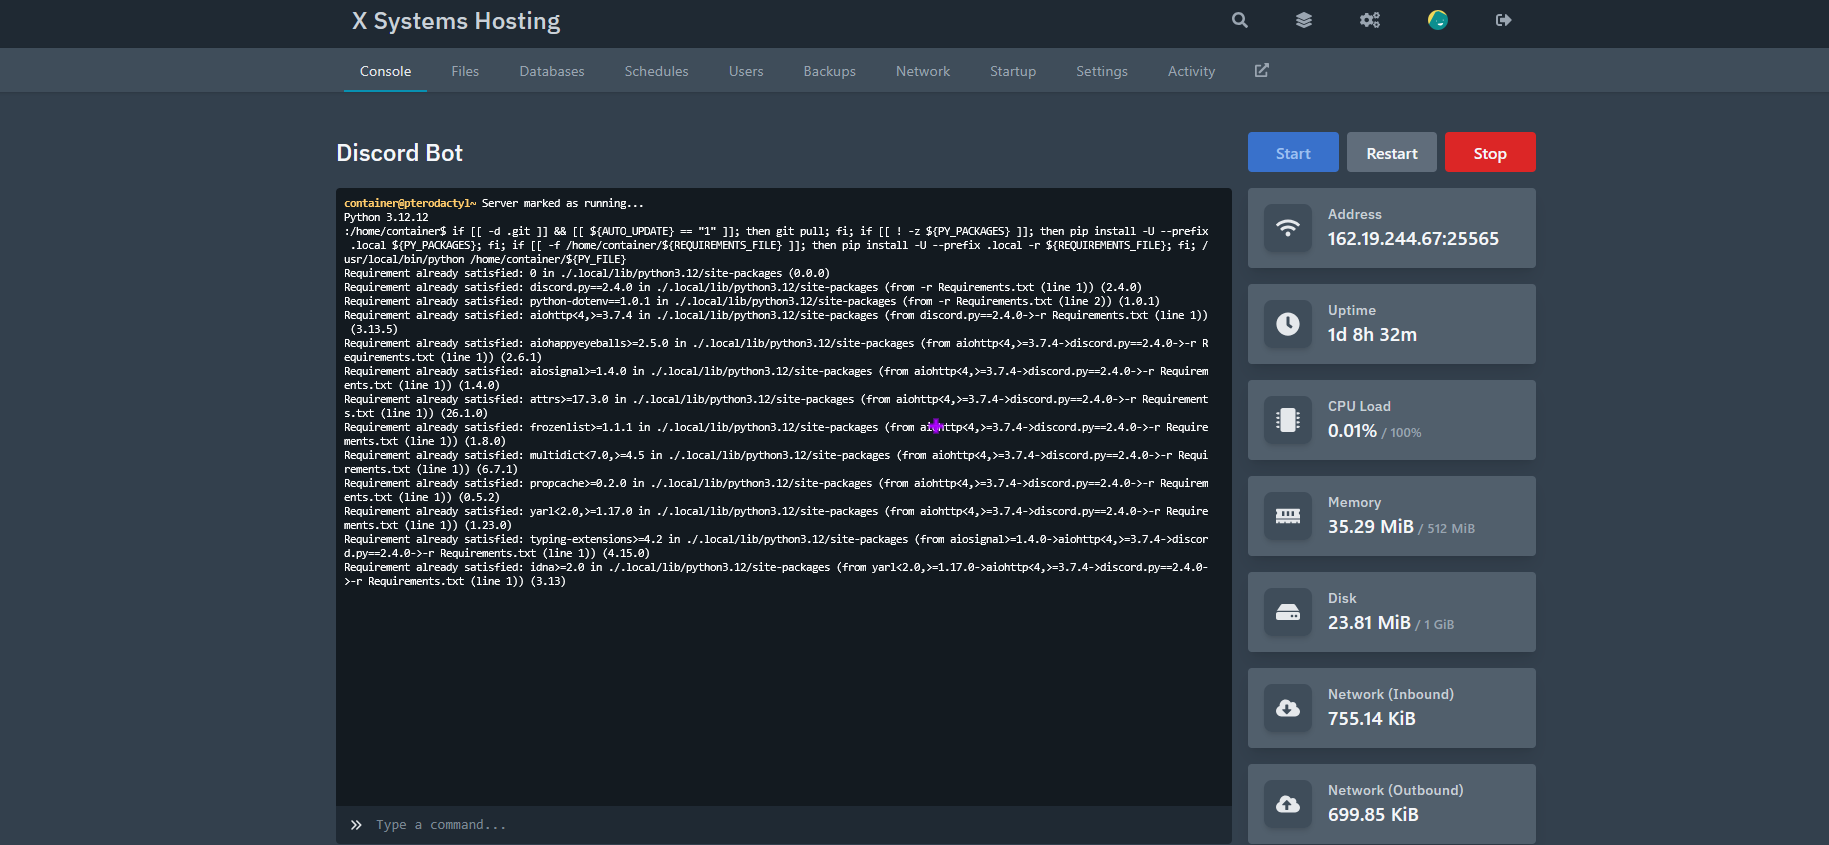Click console line Python 3.12.12
This screenshot has height=845, width=1829.
pyautogui.click(x=386, y=217)
